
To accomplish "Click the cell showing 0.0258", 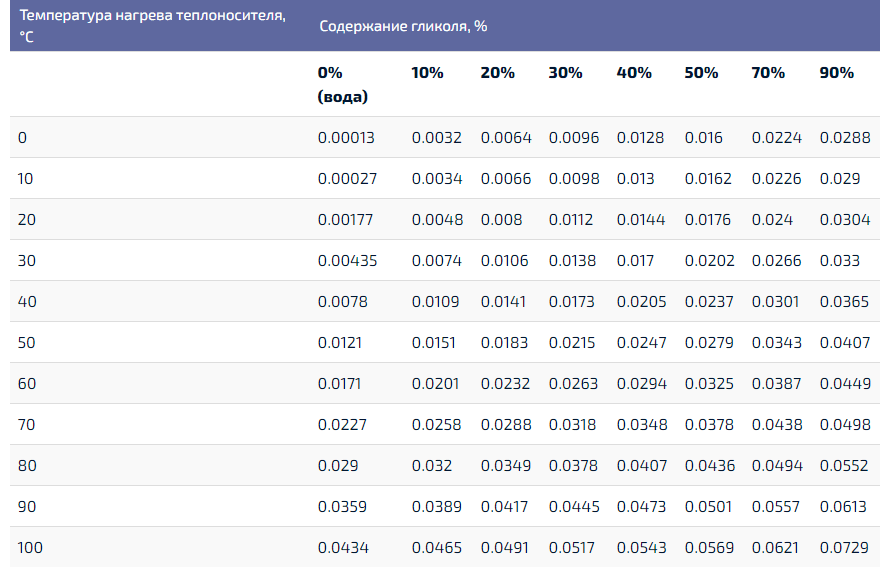I will point(437,425).
